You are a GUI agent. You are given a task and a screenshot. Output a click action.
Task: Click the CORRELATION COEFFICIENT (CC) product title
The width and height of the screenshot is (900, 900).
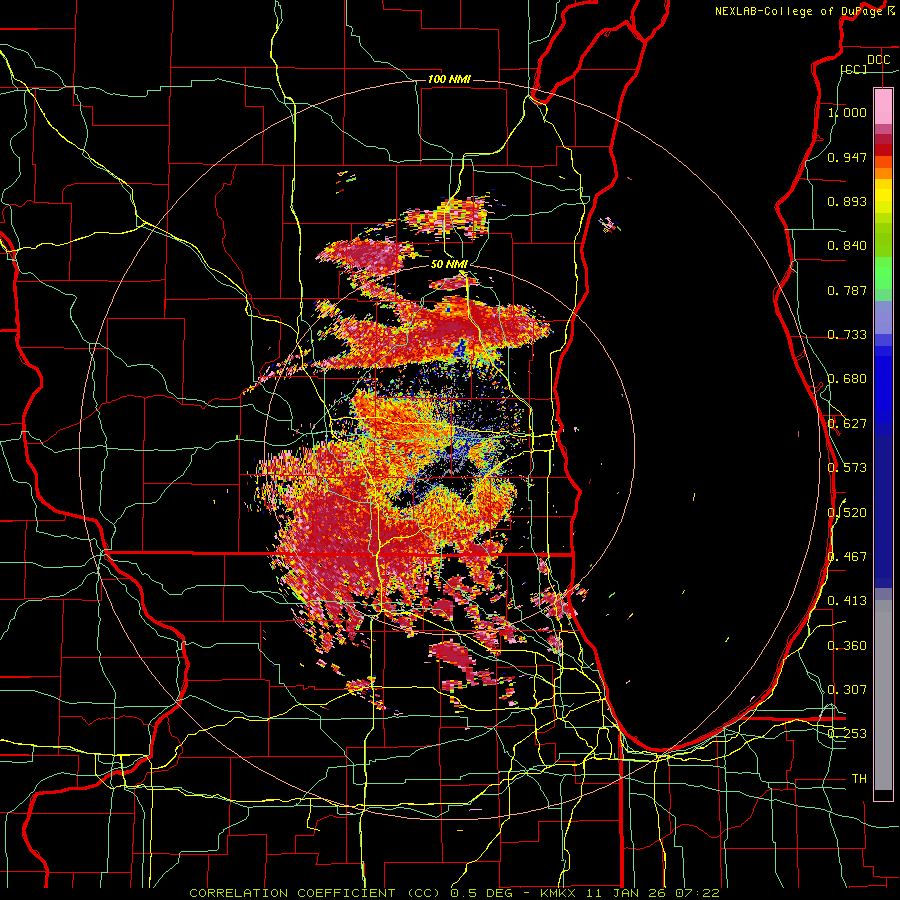point(316,893)
